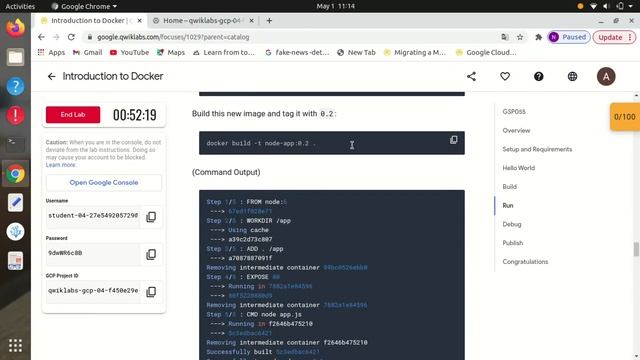The image size is (640, 360).
Task: Copy the Username value
Action: (151, 217)
